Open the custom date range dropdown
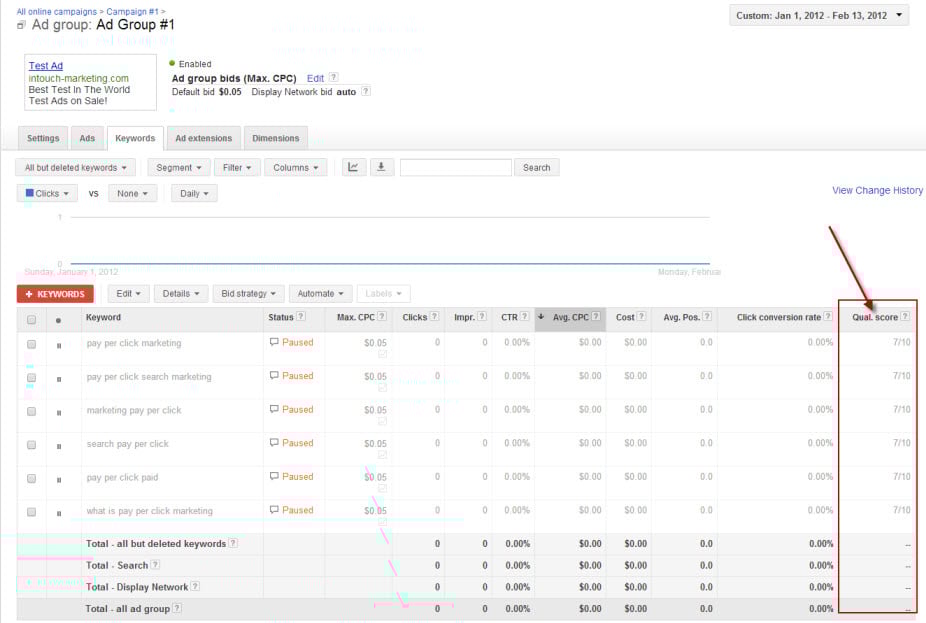926x623 pixels. point(819,15)
